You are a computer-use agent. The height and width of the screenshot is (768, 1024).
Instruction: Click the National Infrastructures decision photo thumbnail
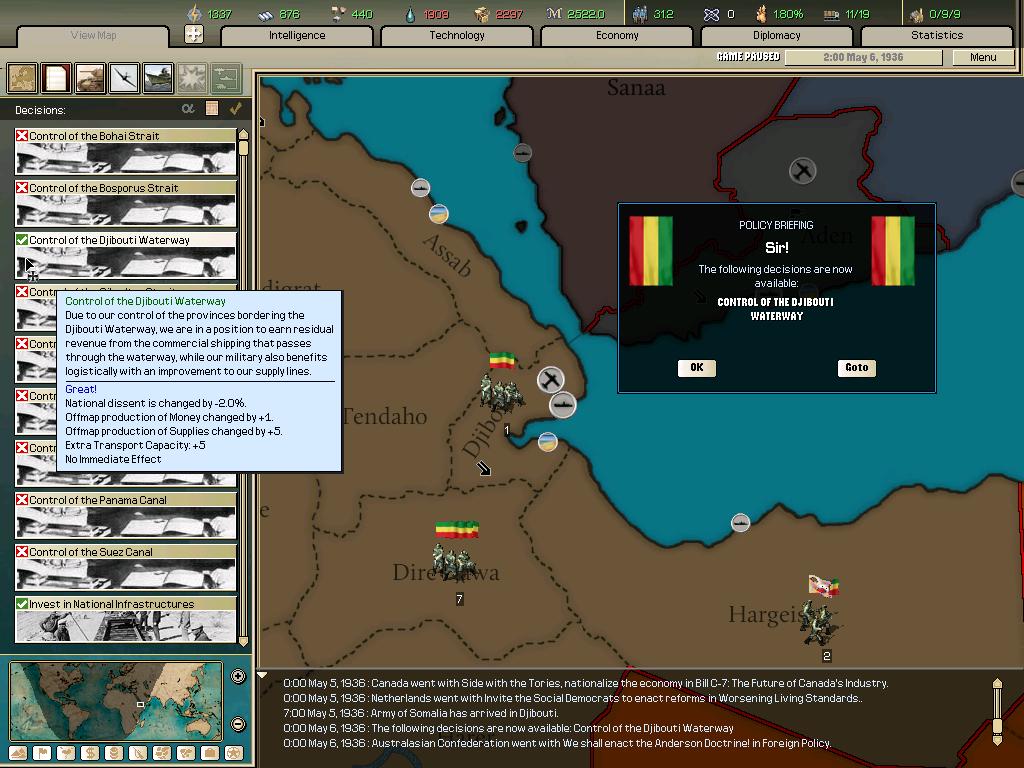[x=125, y=627]
